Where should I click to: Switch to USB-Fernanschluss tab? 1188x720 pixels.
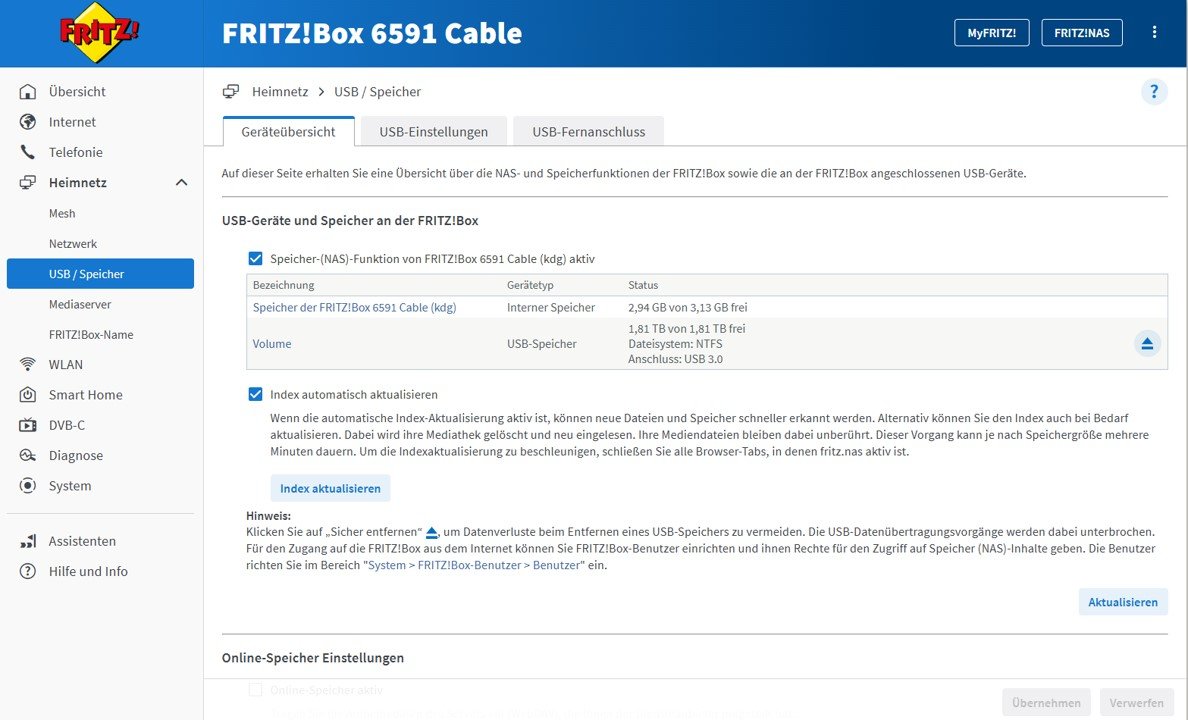point(589,131)
